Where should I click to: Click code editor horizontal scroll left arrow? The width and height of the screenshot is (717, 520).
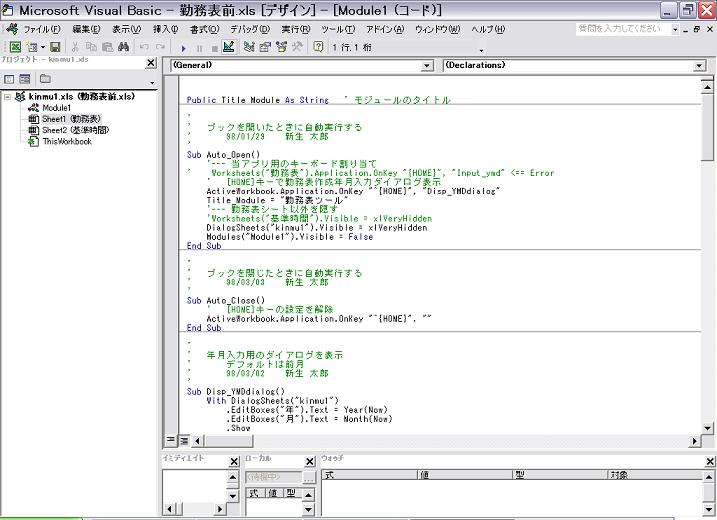click(x=197, y=441)
